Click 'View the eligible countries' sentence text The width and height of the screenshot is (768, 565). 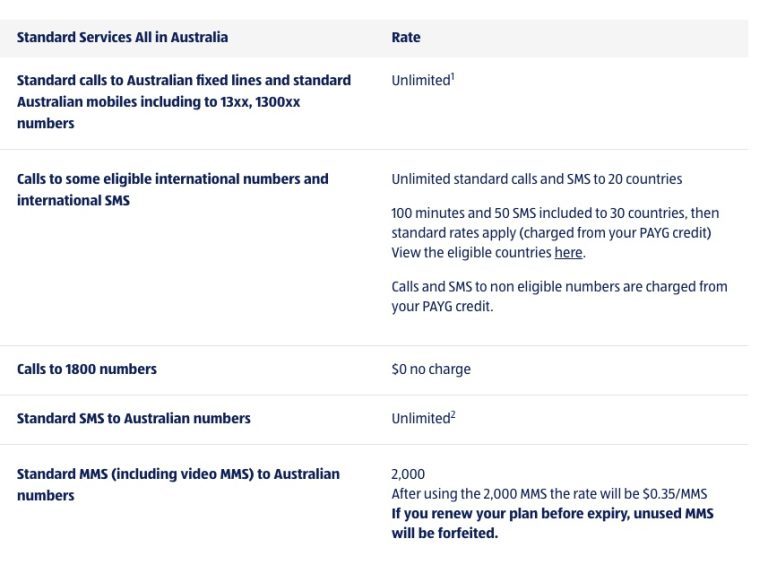[470, 253]
